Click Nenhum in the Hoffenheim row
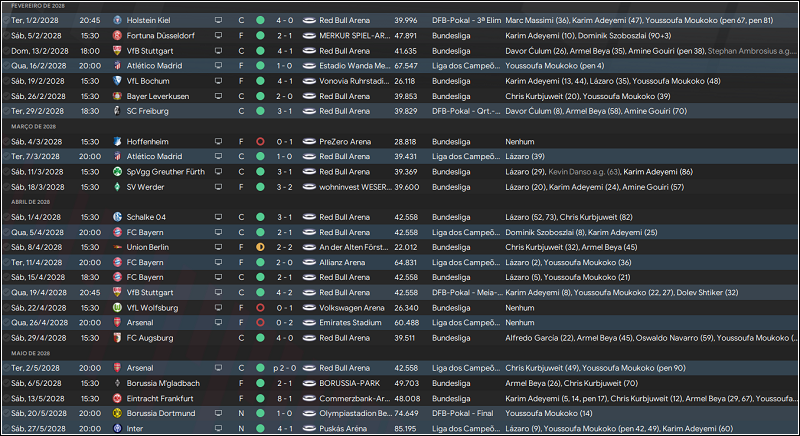The height and width of the screenshot is (436, 800). (x=520, y=142)
